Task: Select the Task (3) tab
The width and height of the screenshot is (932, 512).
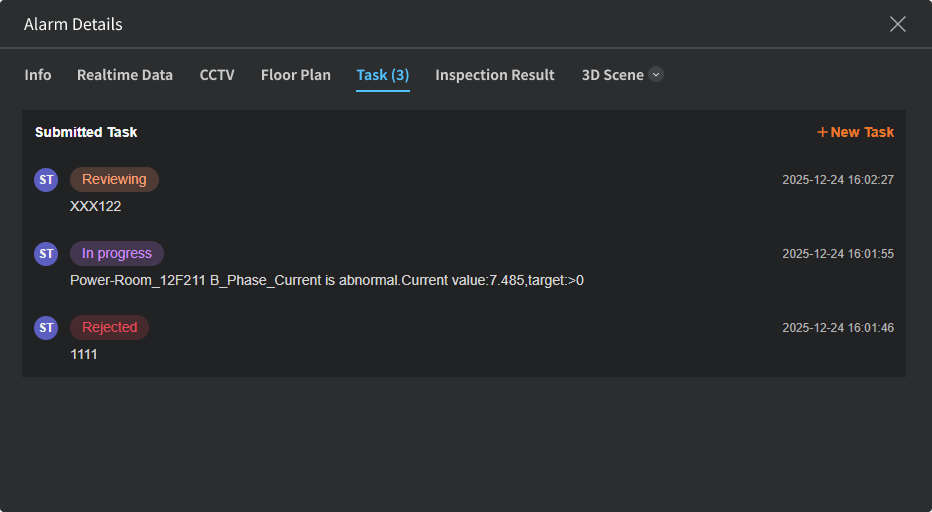Action: point(383,75)
